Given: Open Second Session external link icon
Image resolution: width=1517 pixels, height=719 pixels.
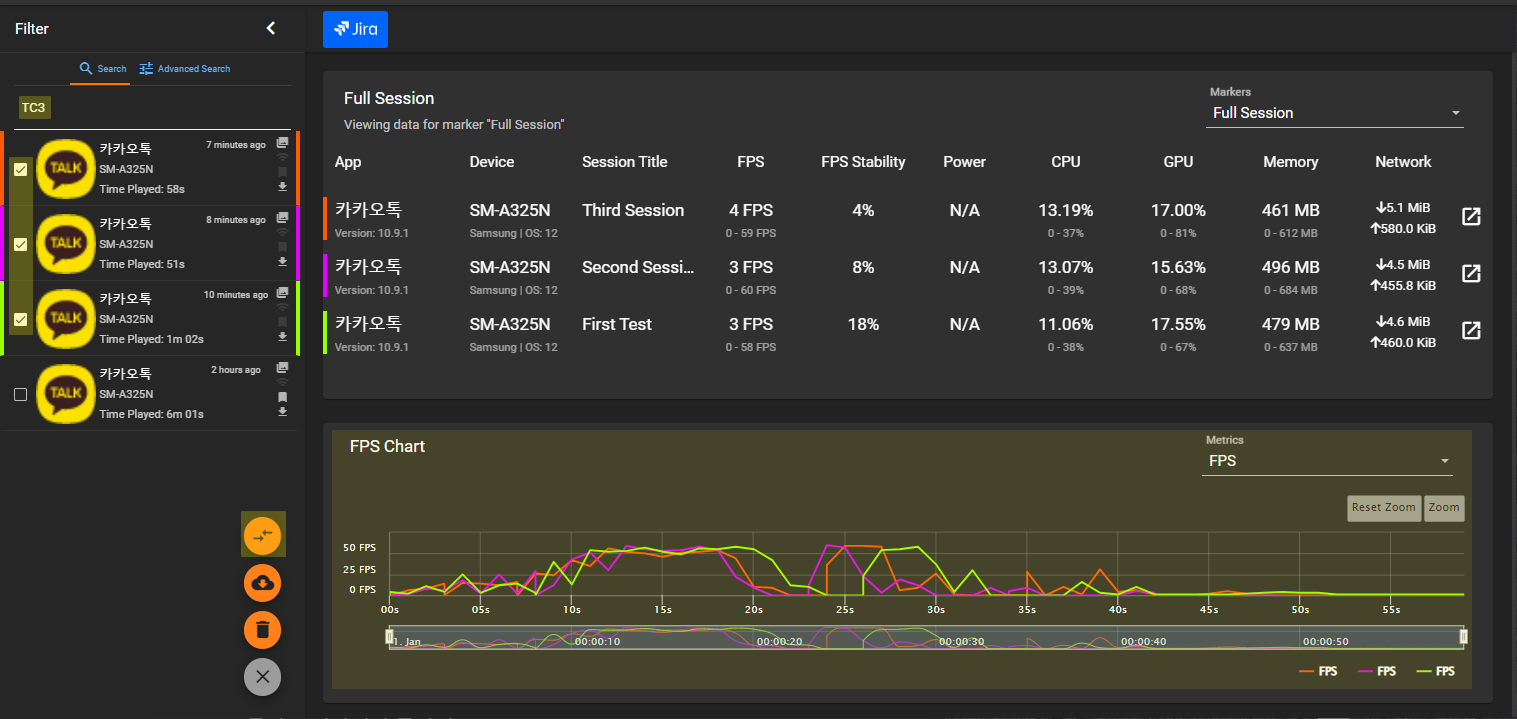Looking at the screenshot, I should pyautogui.click(x=1471, y=274).
